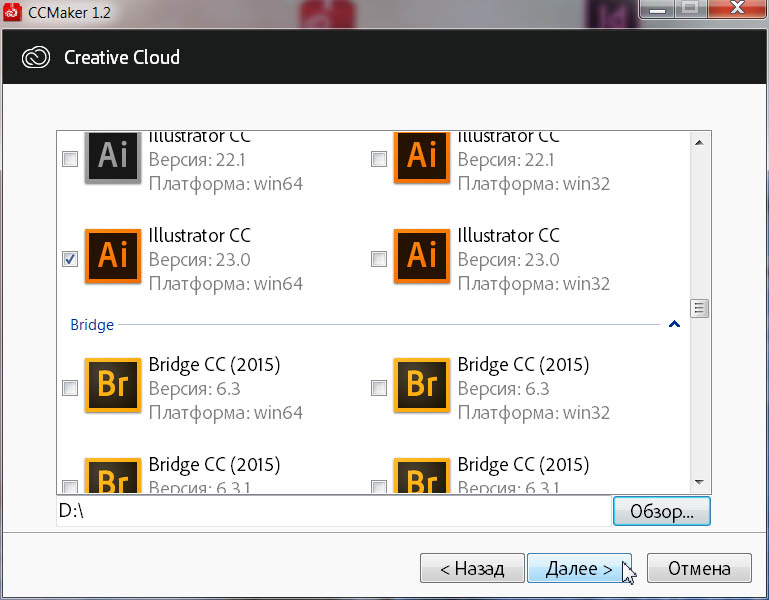Uncheck Illustrator CC 23.0 win64 checkbox
The image size is (769, 600).
click(70, 259)
